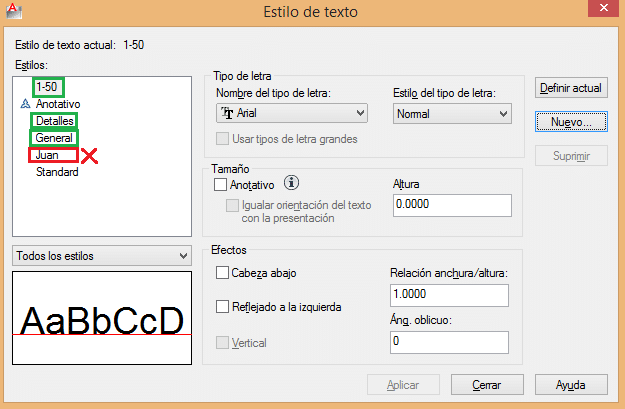Screen dimensions: 625x409
Task: Click the Áng. oblicuo input field
Action: [x=449, y=342]
